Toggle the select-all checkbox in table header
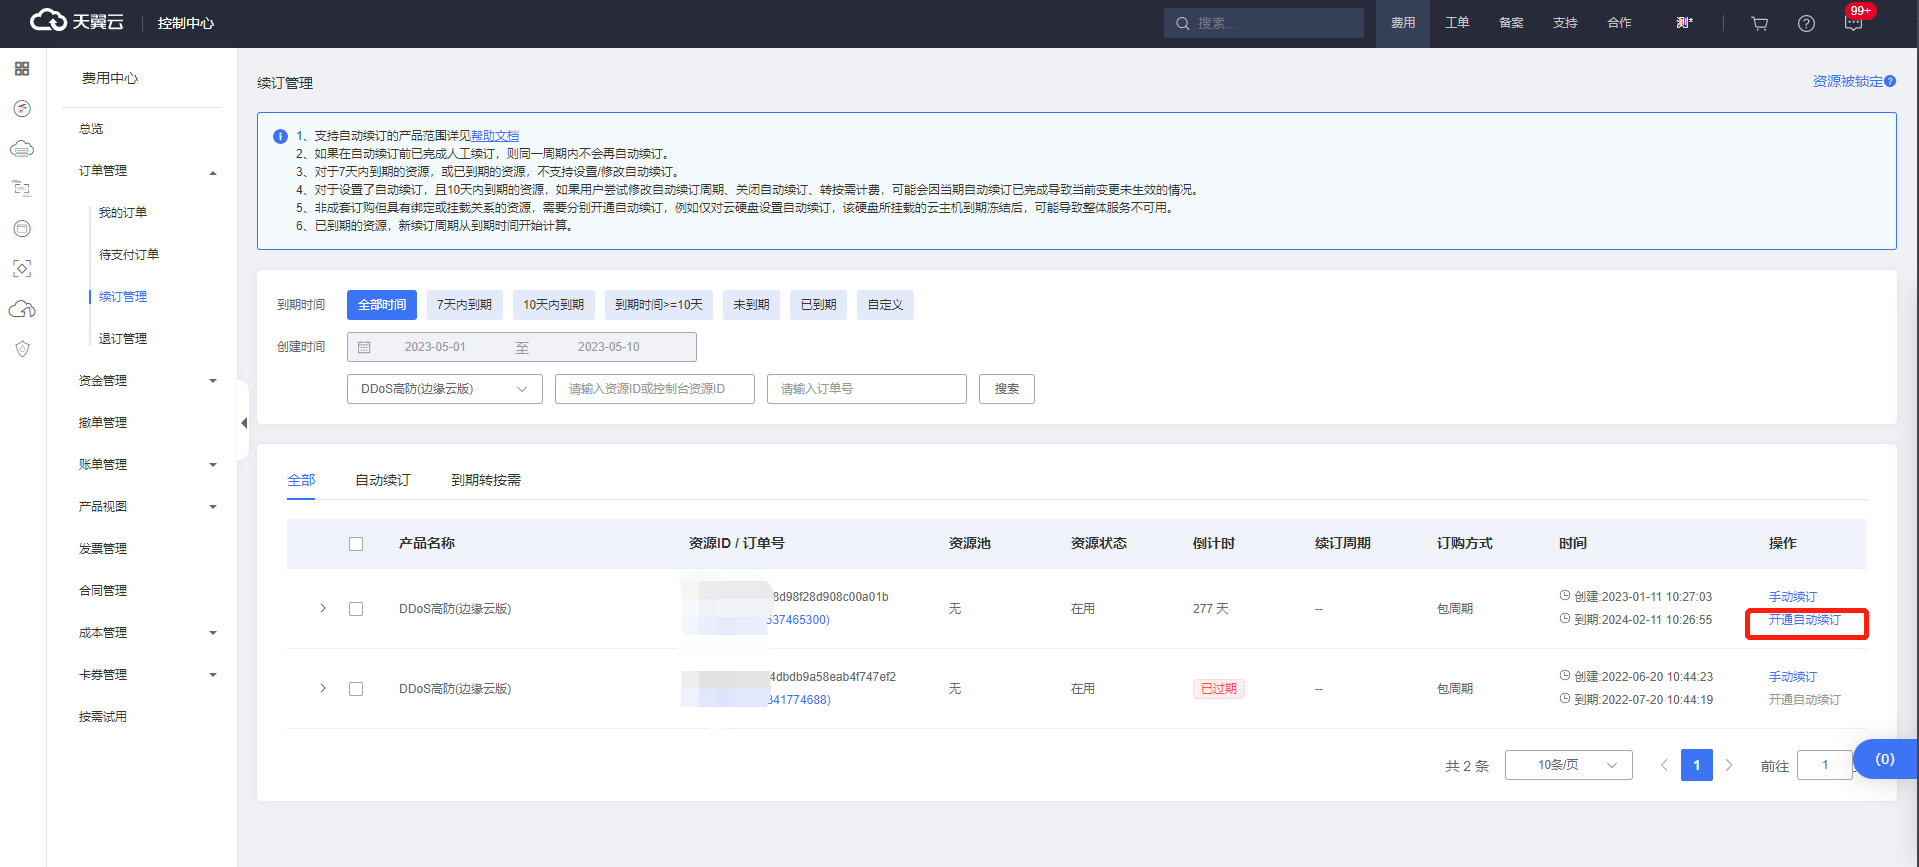Viewport: 1919px width, 867px height. 356,544
